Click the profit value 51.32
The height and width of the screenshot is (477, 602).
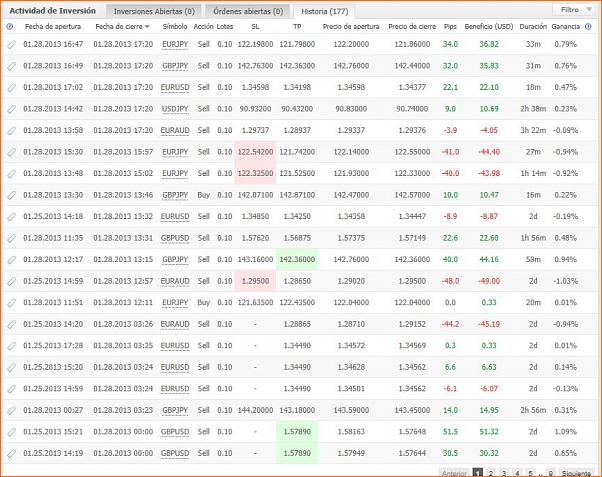point(489,432)
